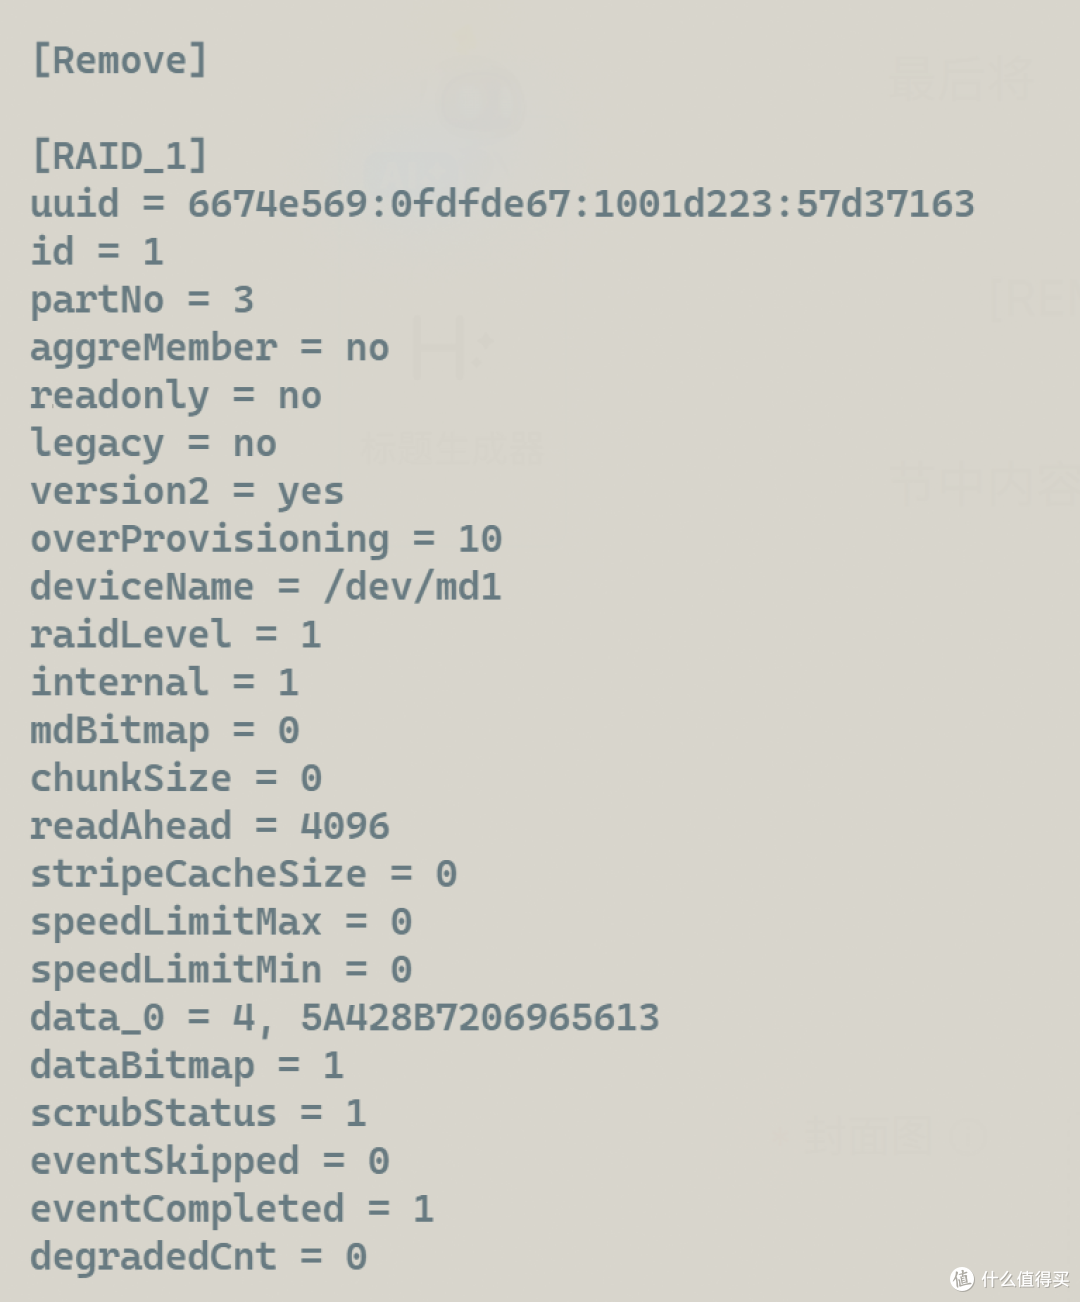1080x1302 pixels.
Task: Select the uuid value line
Action: point(502,204)
